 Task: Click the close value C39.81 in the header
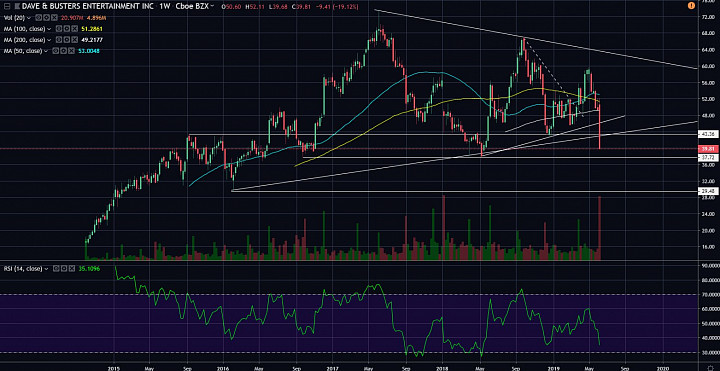[x=301, y=6]
